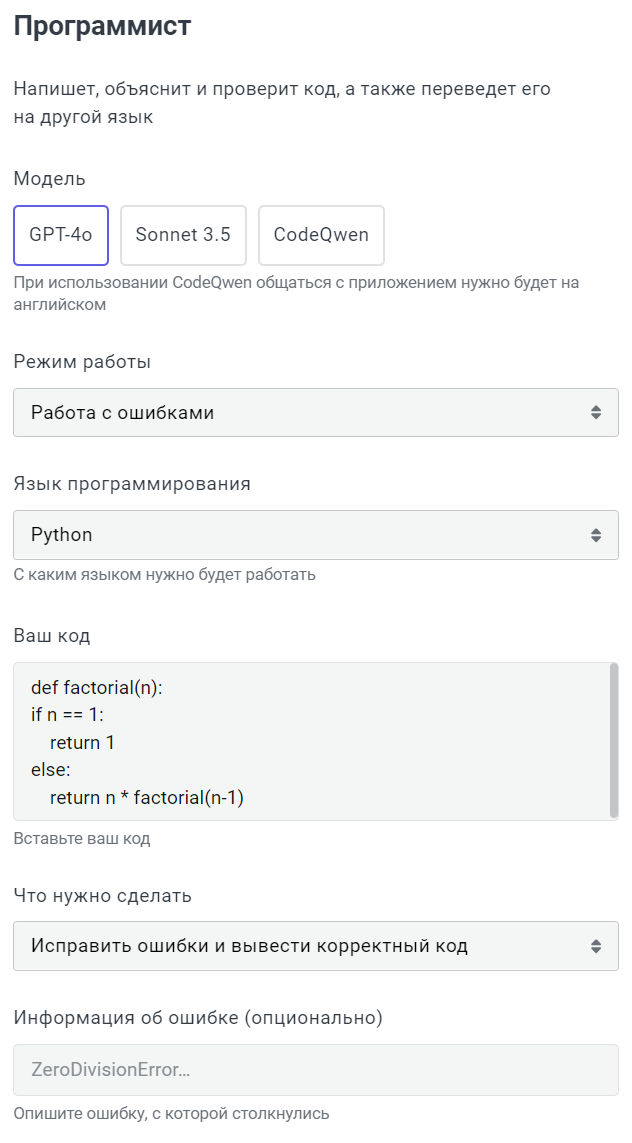Screen dimensions: 632x1143
Task: Focus the ZeroDivisionError error info field
Action: (x=315, y=1070)
